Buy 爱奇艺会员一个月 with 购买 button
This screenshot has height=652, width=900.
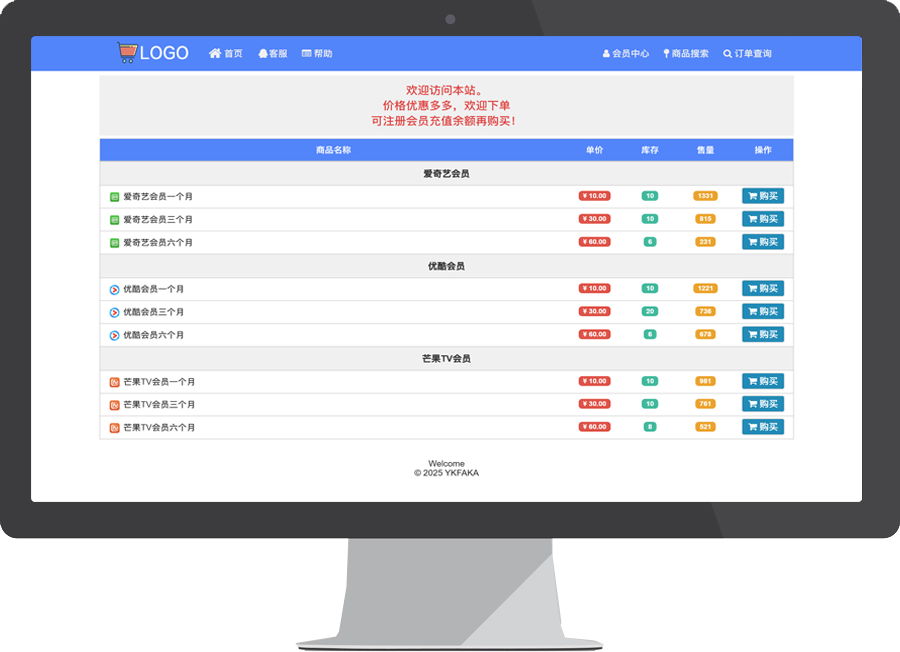point(762,196)
